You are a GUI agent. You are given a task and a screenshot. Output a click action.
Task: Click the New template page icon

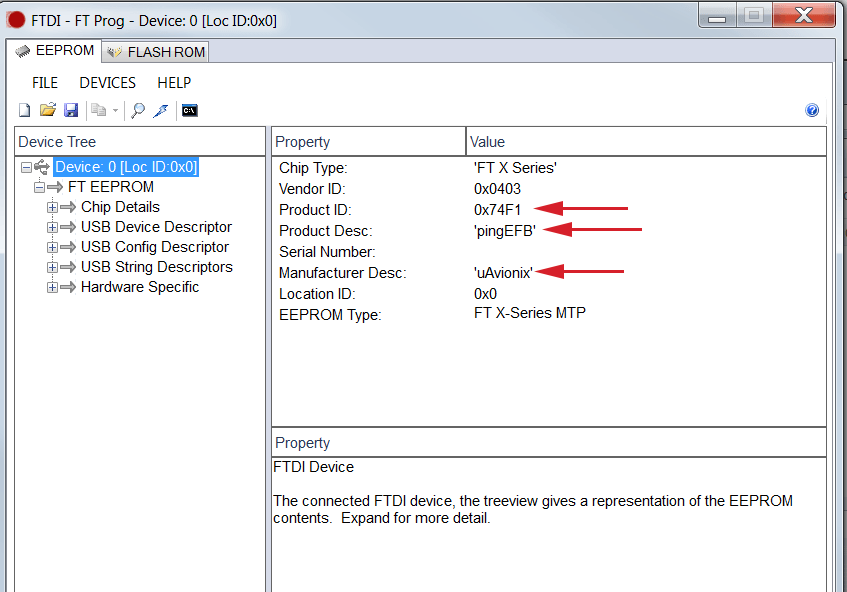click(x=25, y=110)
